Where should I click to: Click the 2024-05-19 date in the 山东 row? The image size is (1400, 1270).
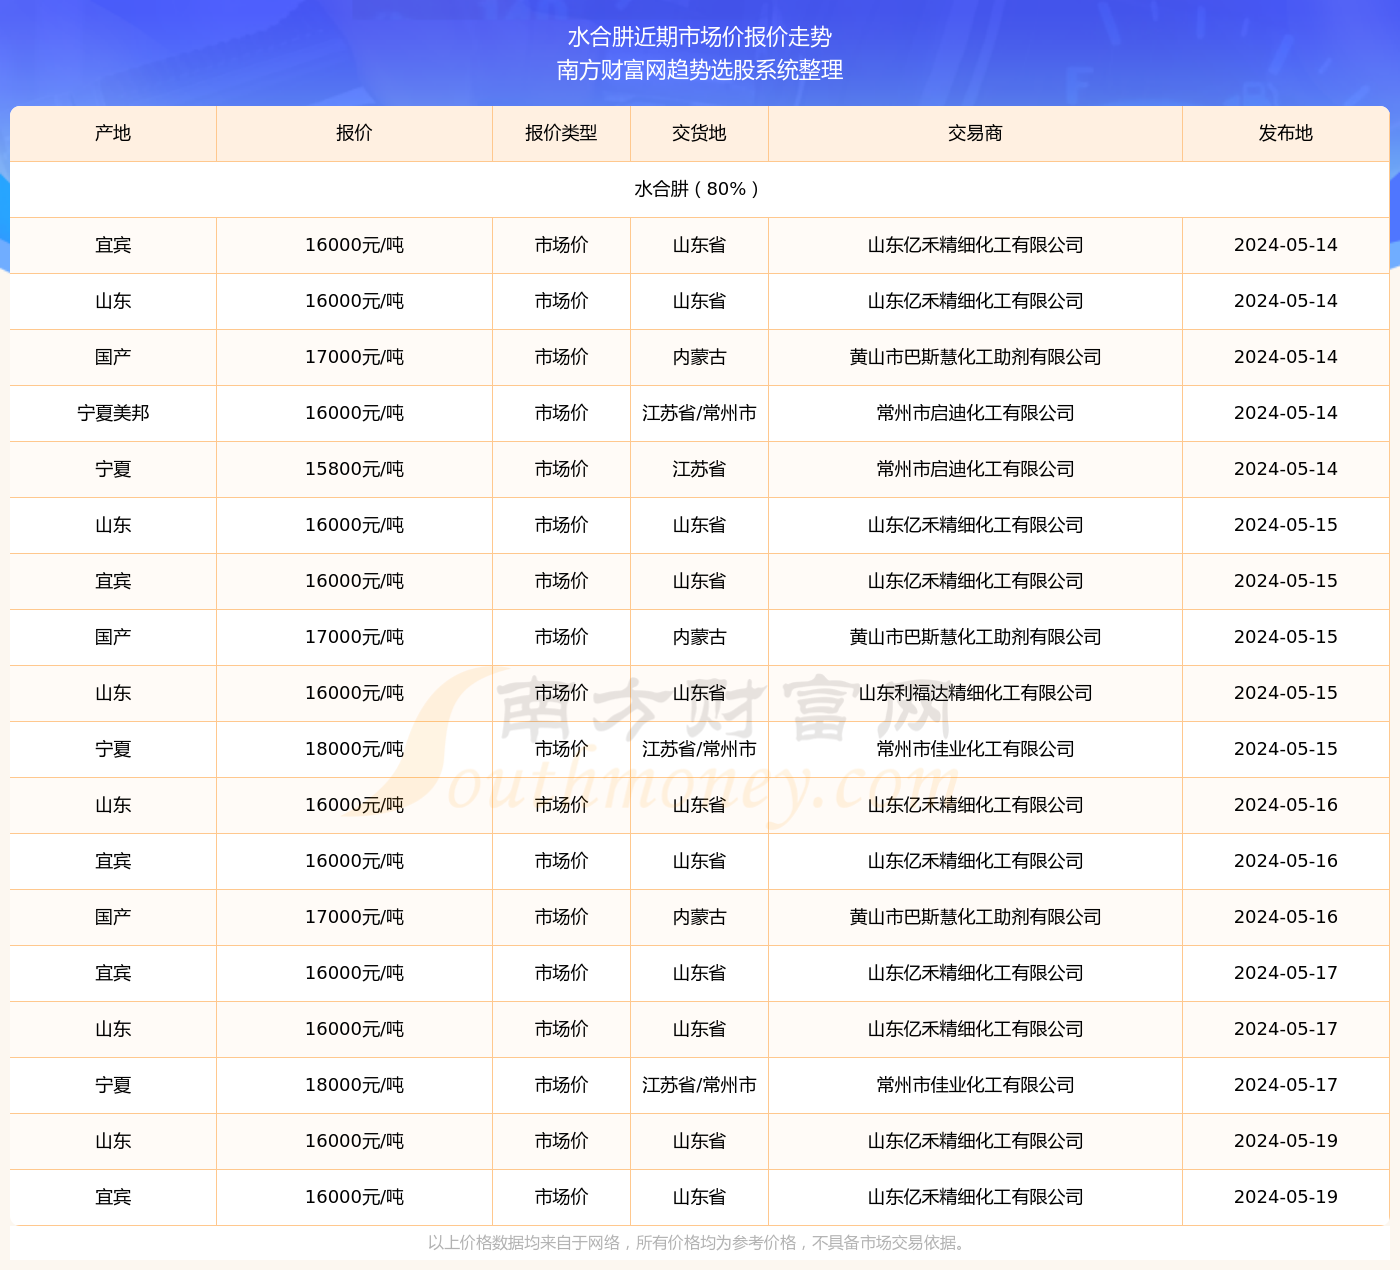1286,1141
